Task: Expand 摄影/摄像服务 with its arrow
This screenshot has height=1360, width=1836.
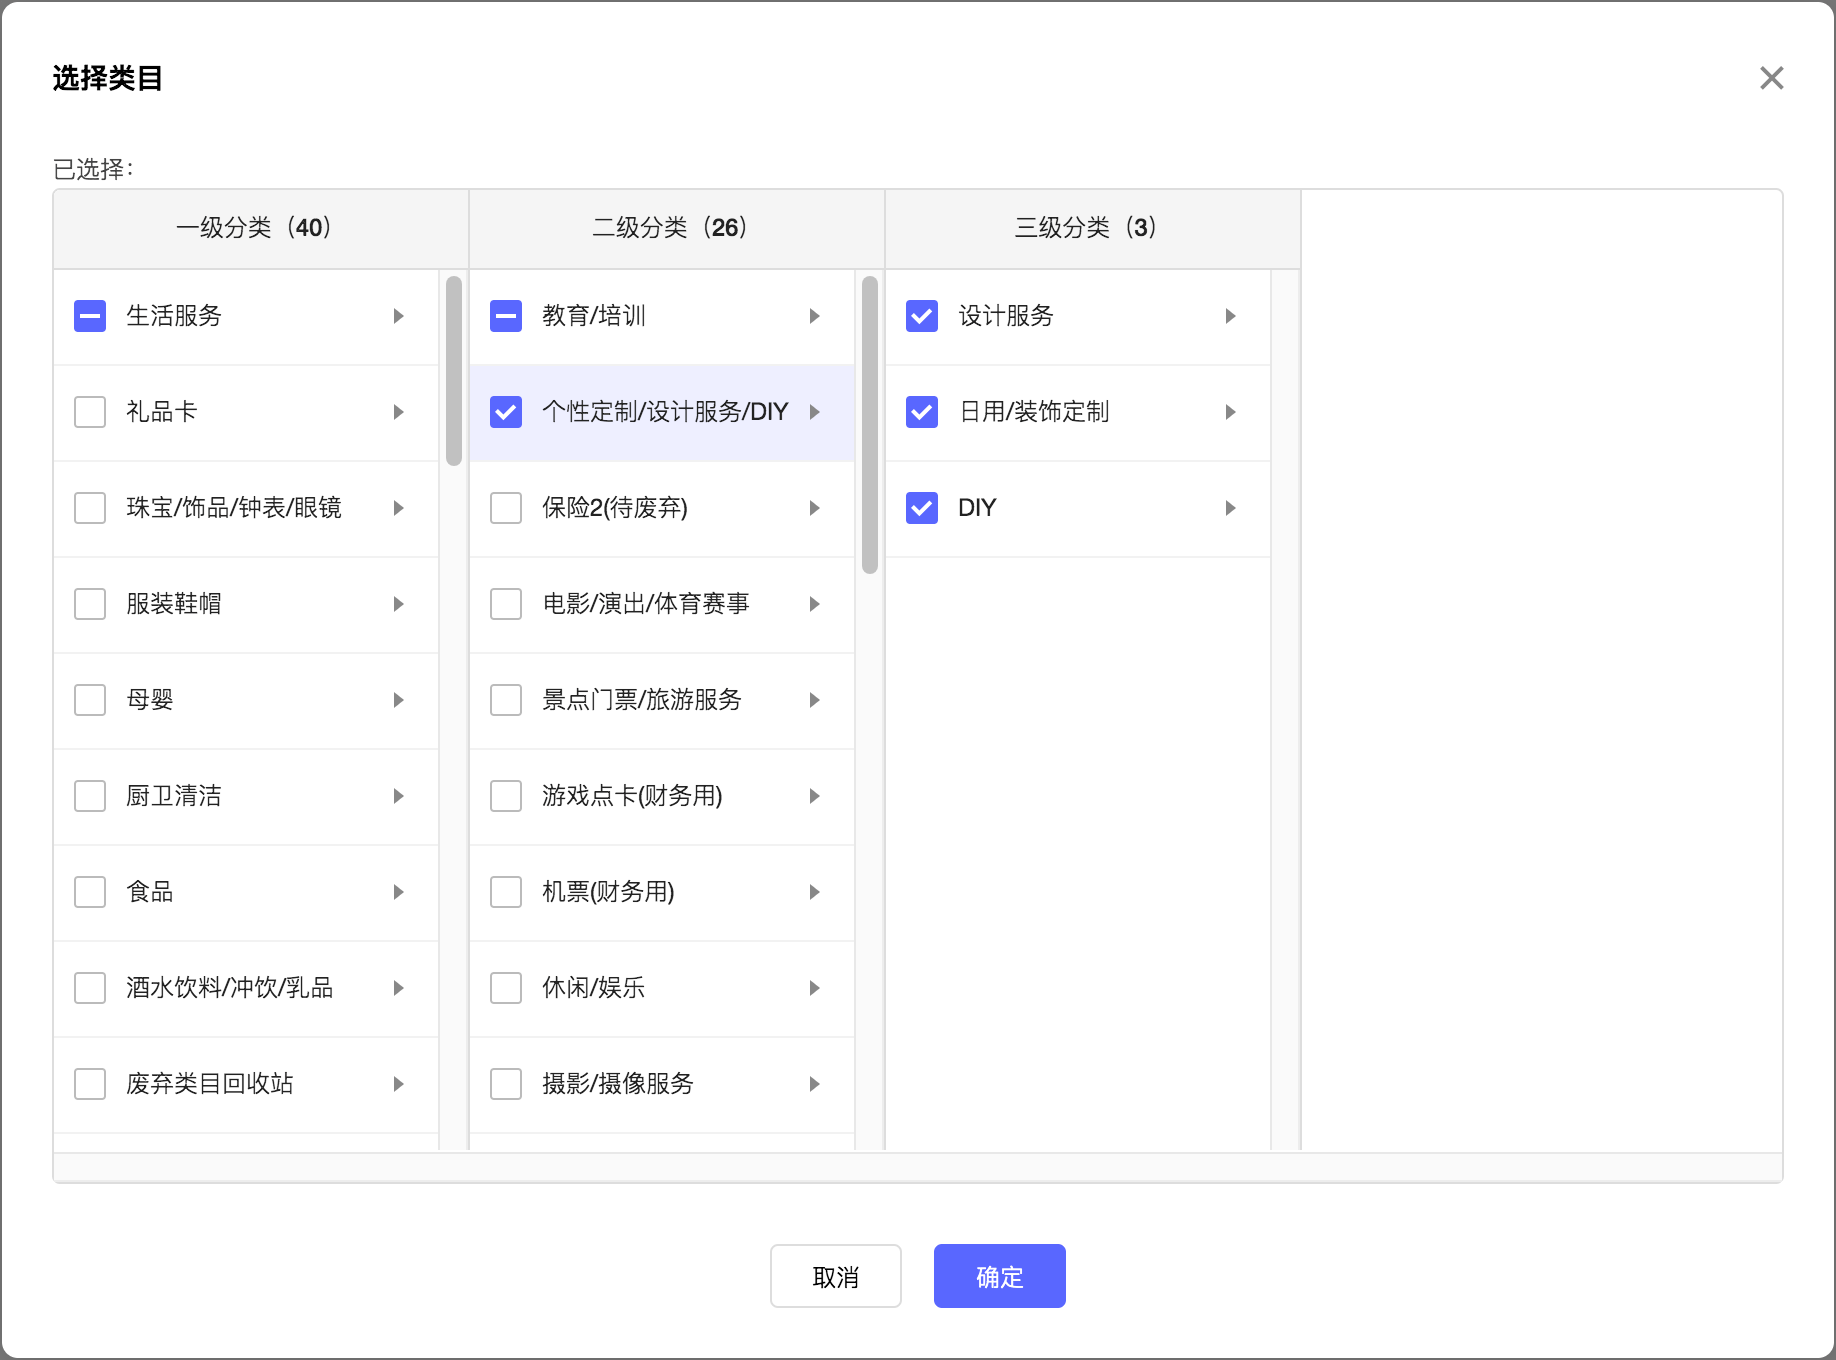Action: 815,1084
